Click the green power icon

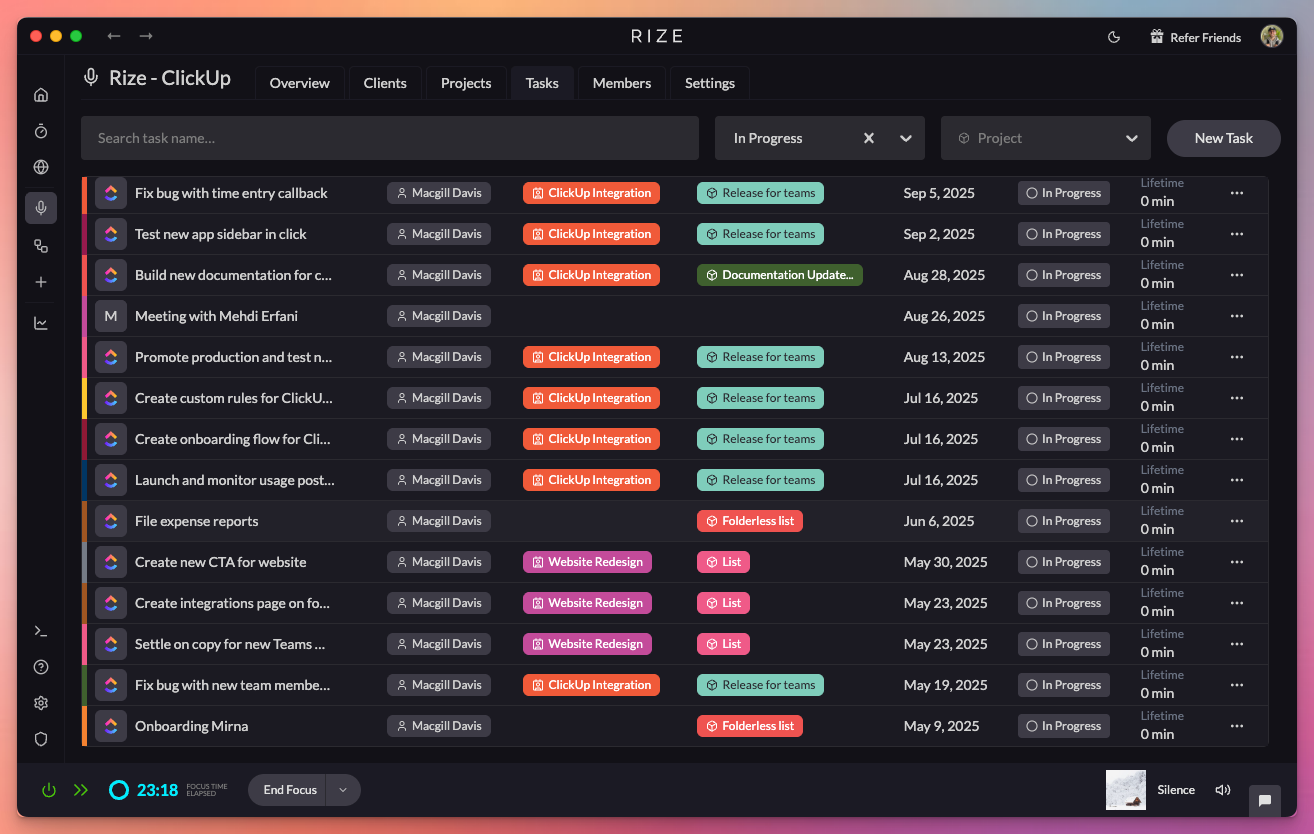pyautogui.click(x=48, y=790)
